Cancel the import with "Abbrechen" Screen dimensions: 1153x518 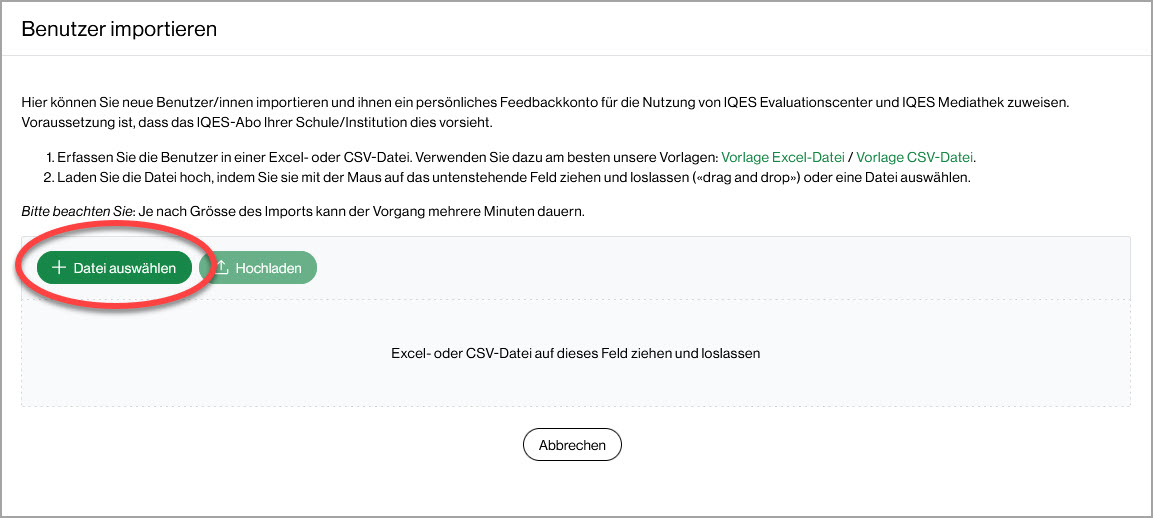click(572, 445)
